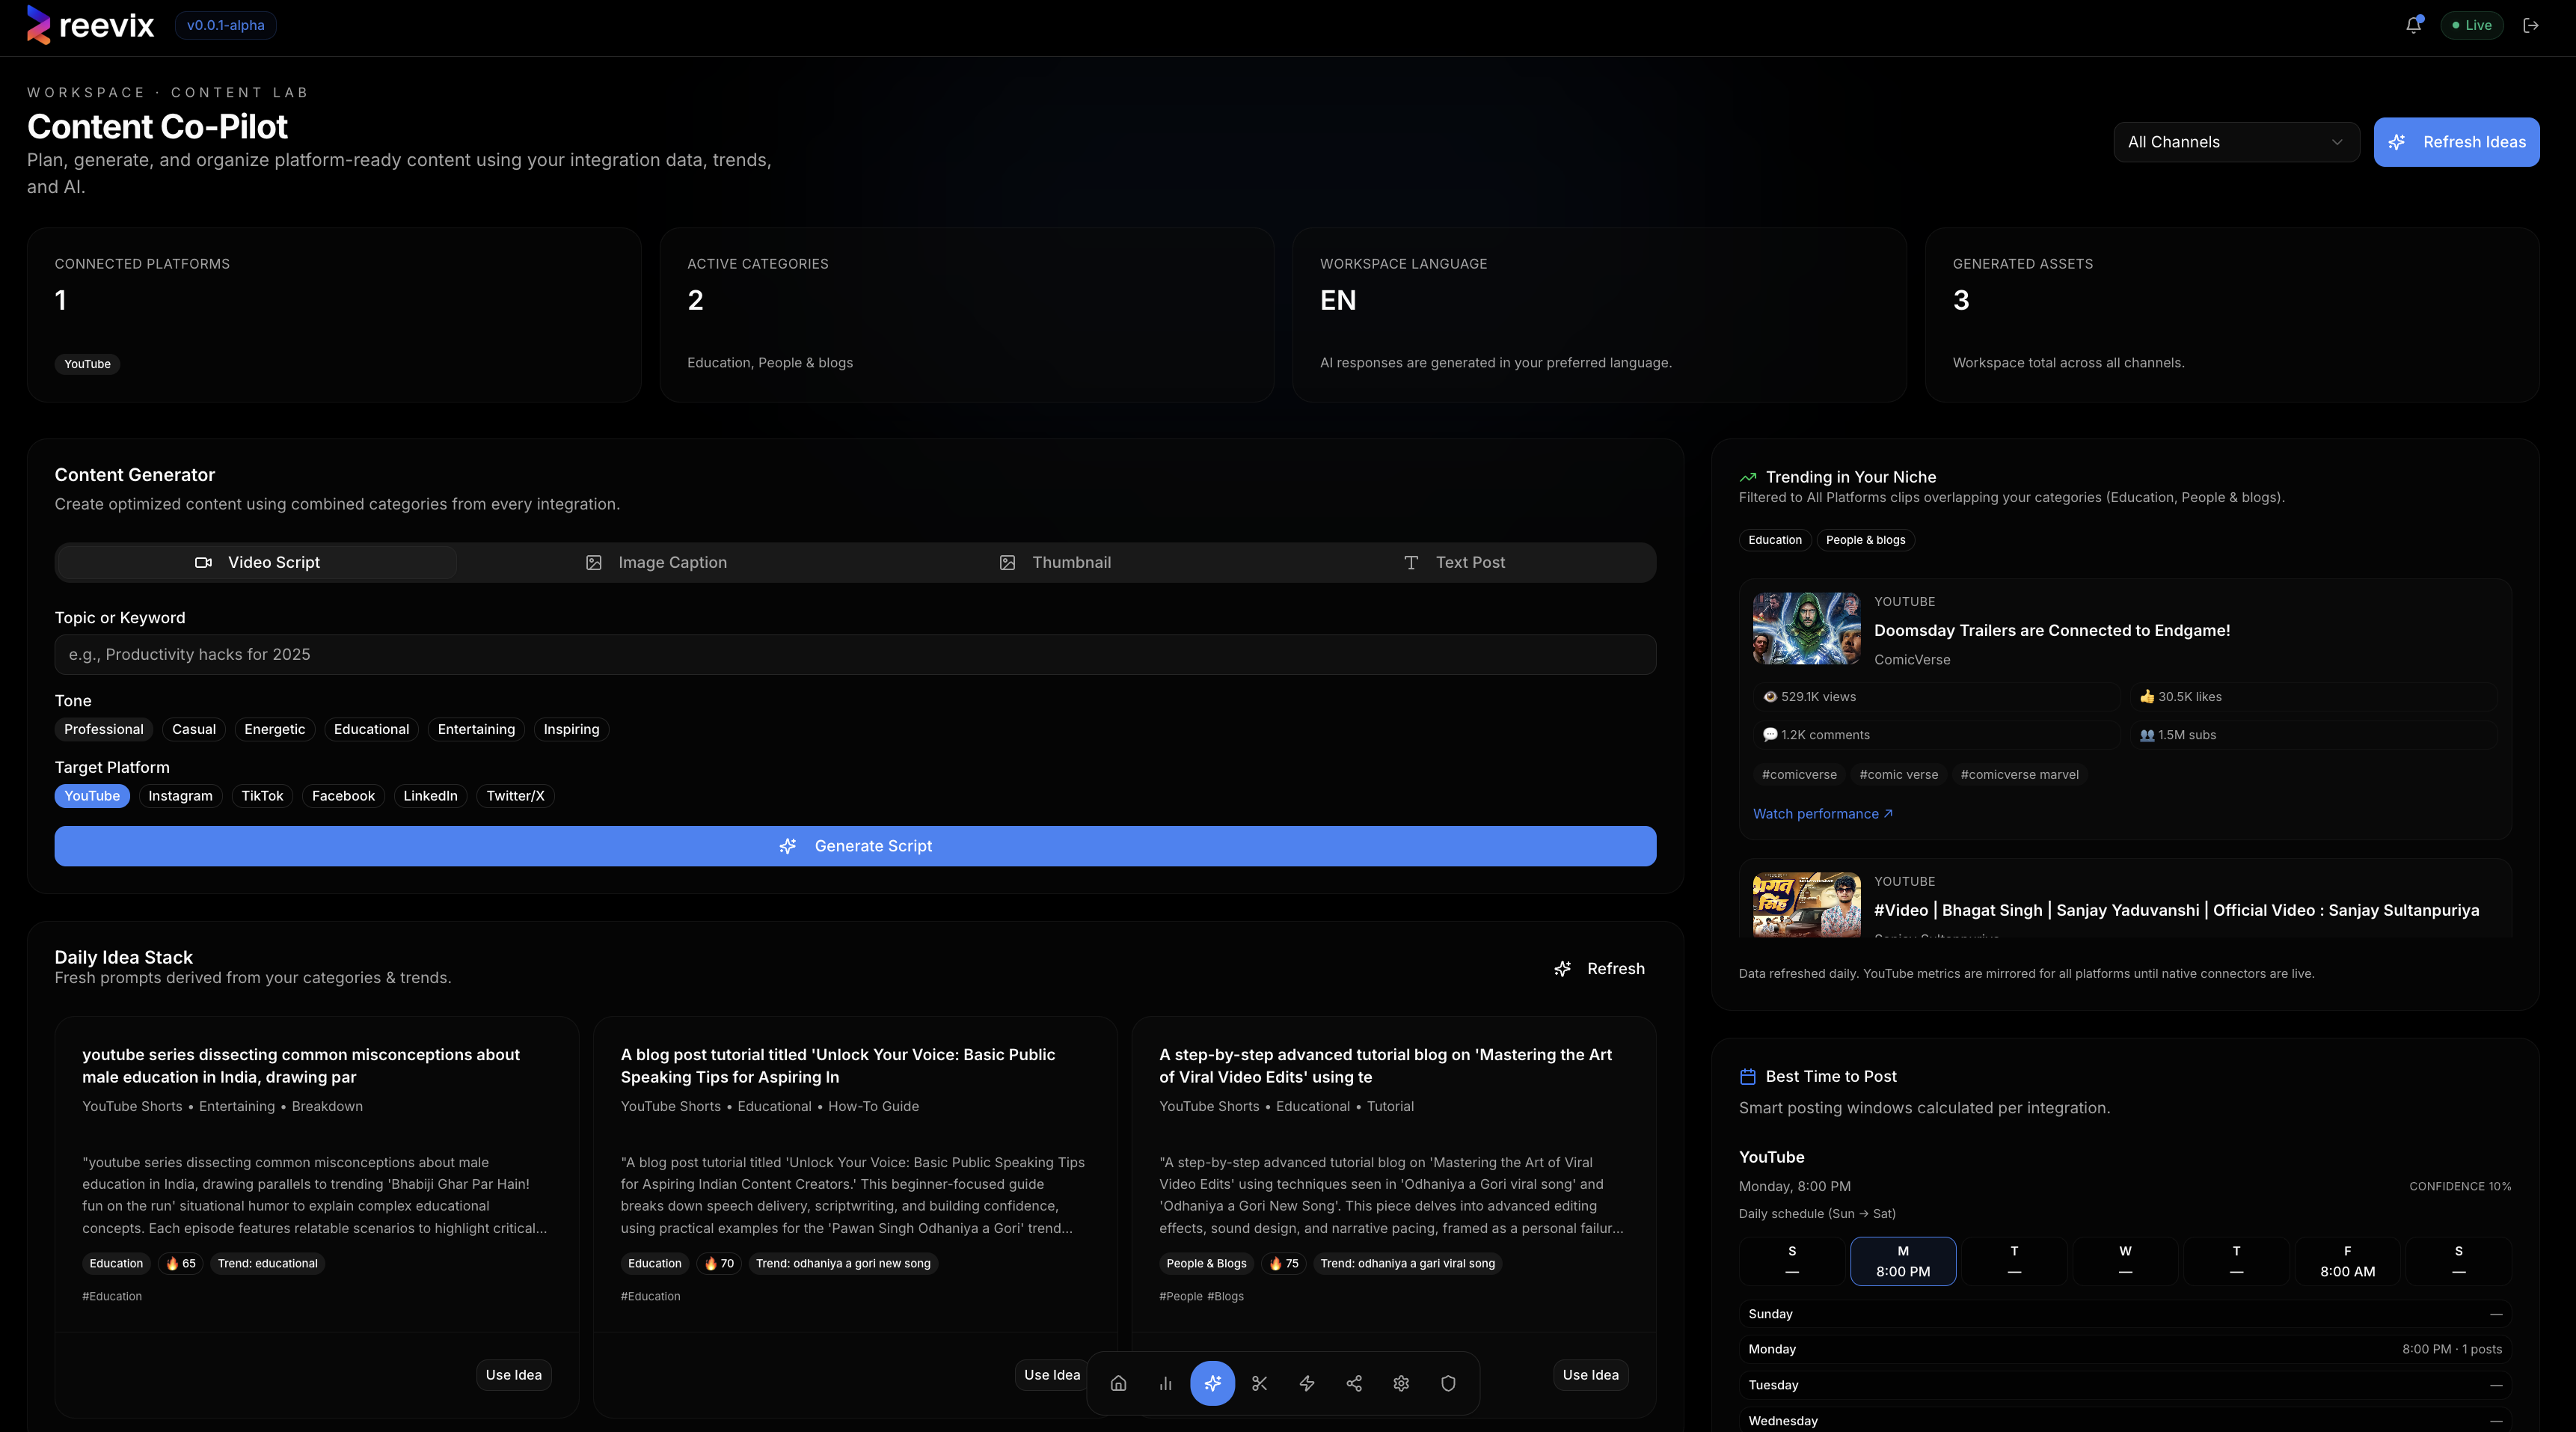
Task: Open the notifications bell in the top bar
Action: coord(2413,25)
